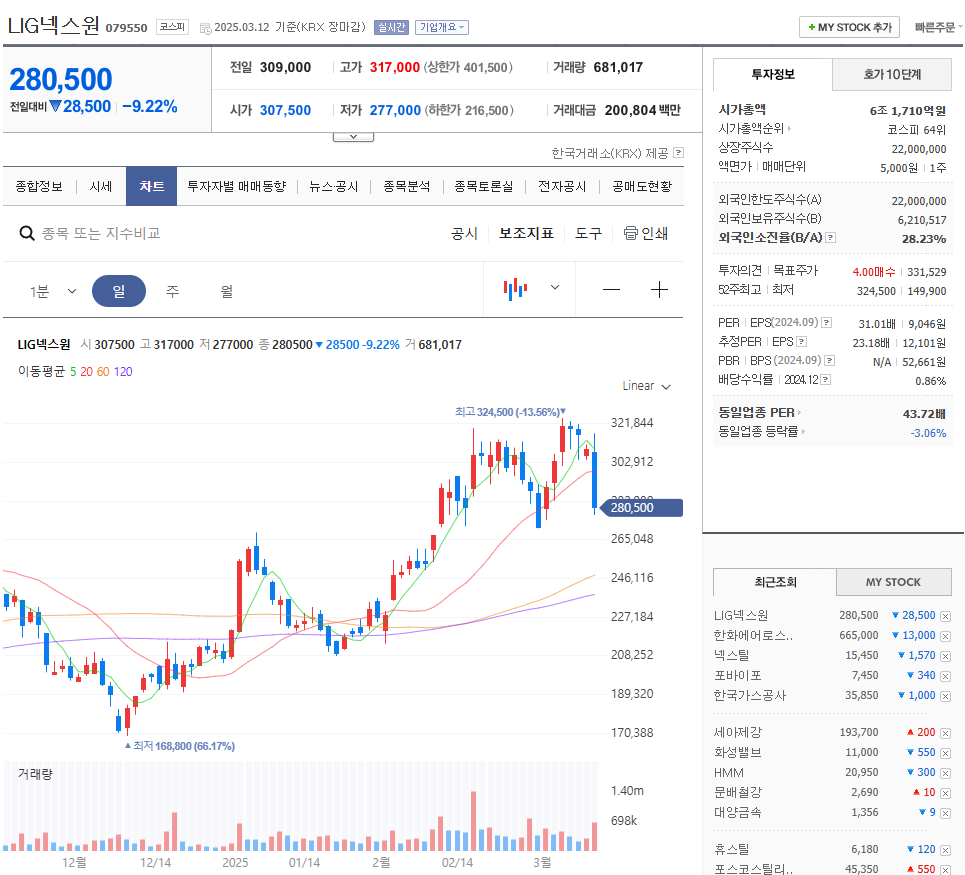Collapse the price summary with the chevron
The image size is (965, 875).
point(353,135)
